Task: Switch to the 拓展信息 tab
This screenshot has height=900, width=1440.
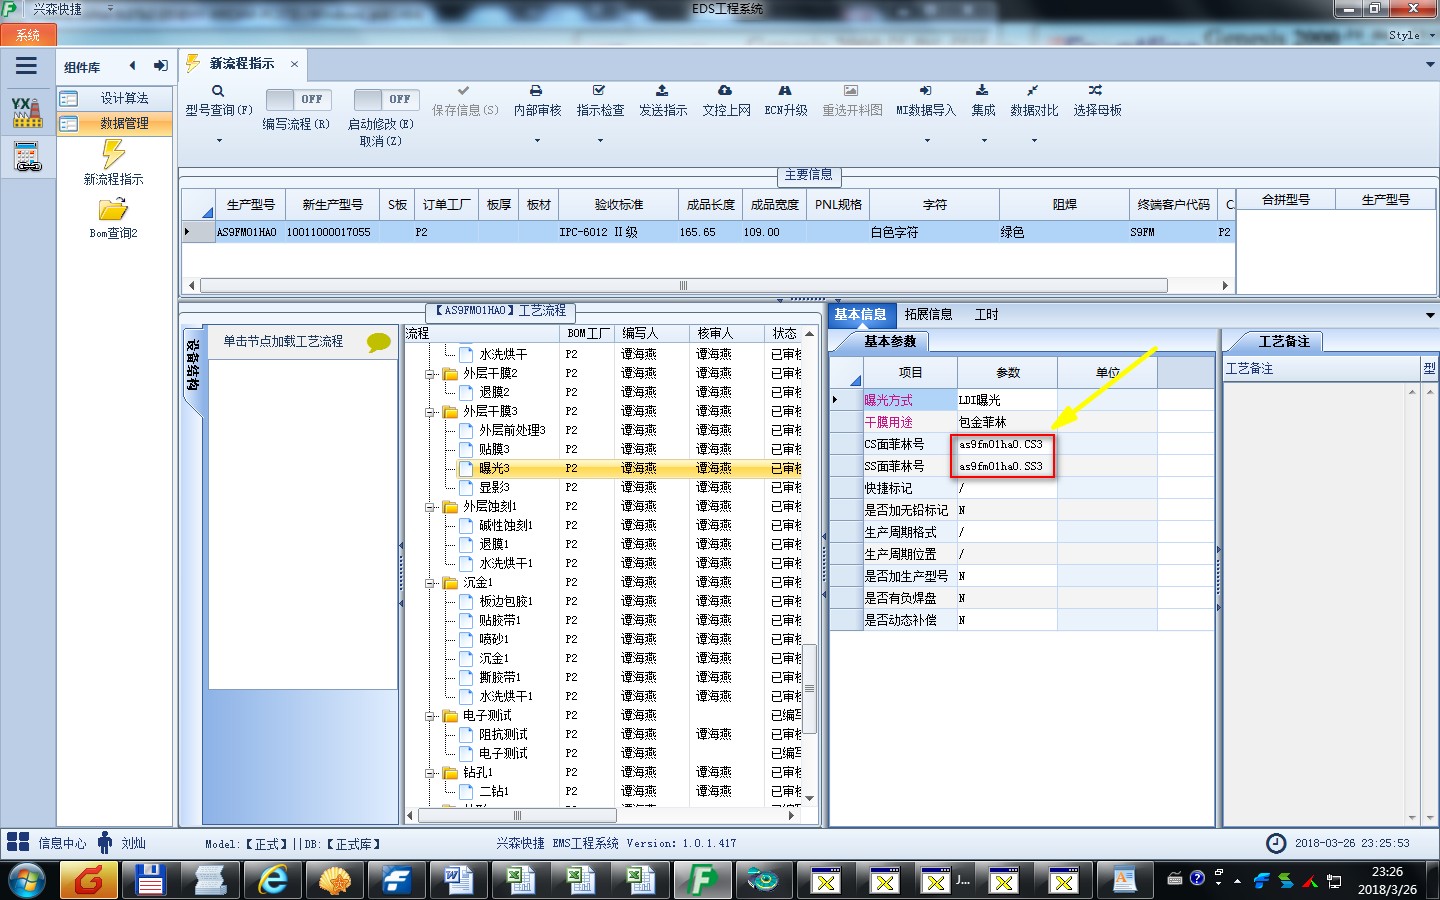Action: click(x=928, y=314)
